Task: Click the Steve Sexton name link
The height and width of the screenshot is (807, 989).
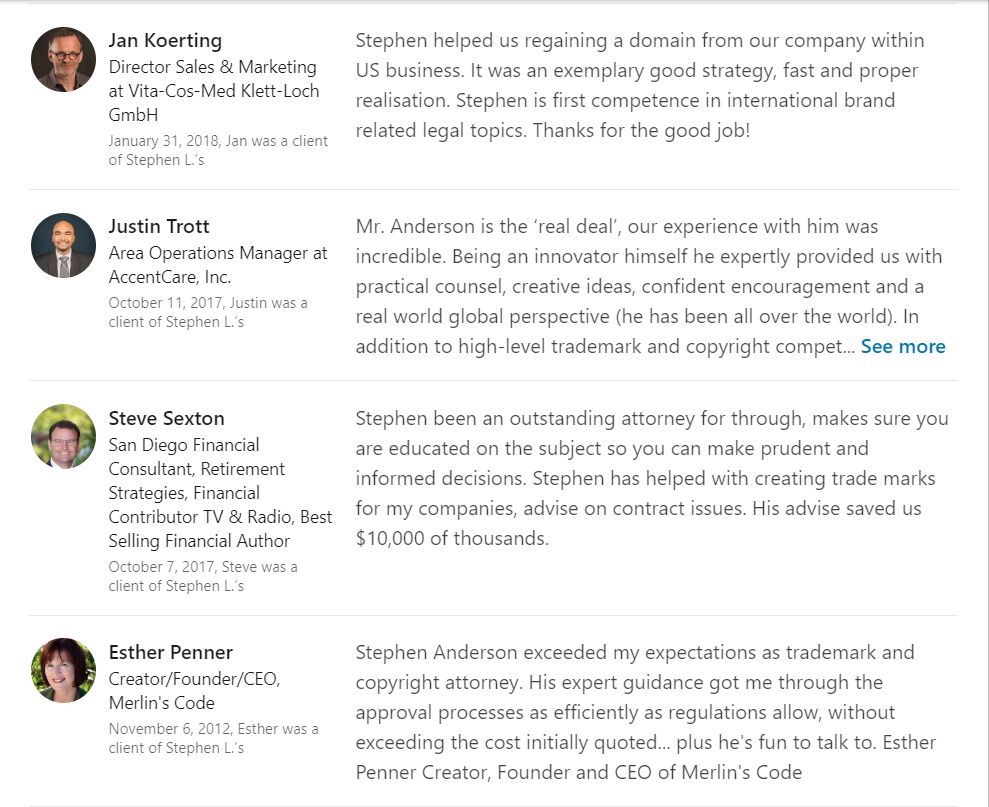Action: pyautogui.click(x=167, y=418)
